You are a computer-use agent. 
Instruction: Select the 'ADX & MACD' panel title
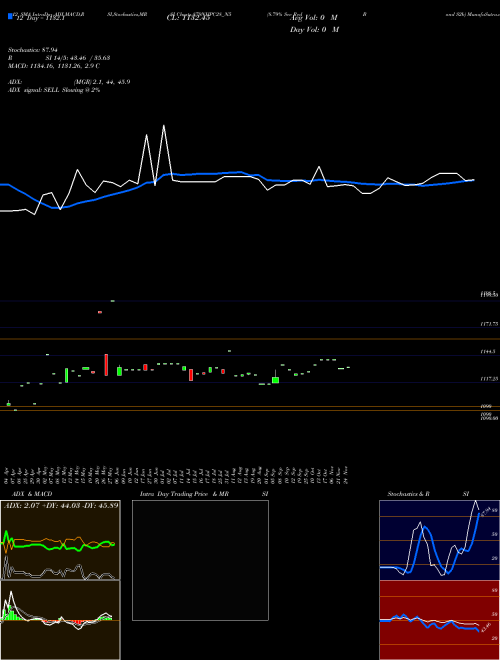[x=32, y=494]
